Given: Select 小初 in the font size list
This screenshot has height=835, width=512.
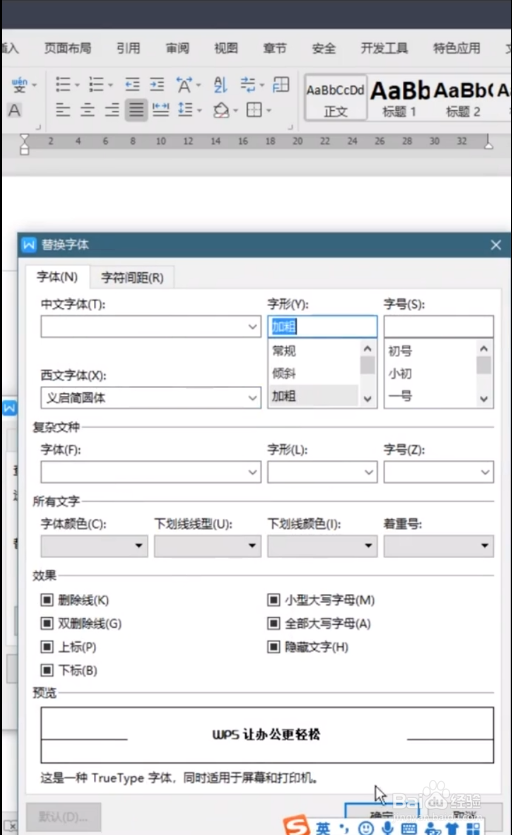Looking at the screenshot, I should click(x=430, y=373).
